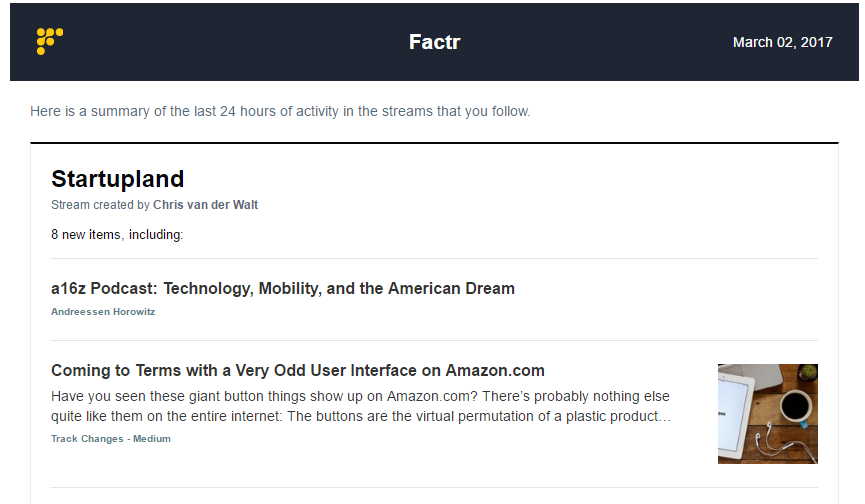Click the Track Changes - Medium source
This screenshot has width=865, height=504.
[111, 438]
